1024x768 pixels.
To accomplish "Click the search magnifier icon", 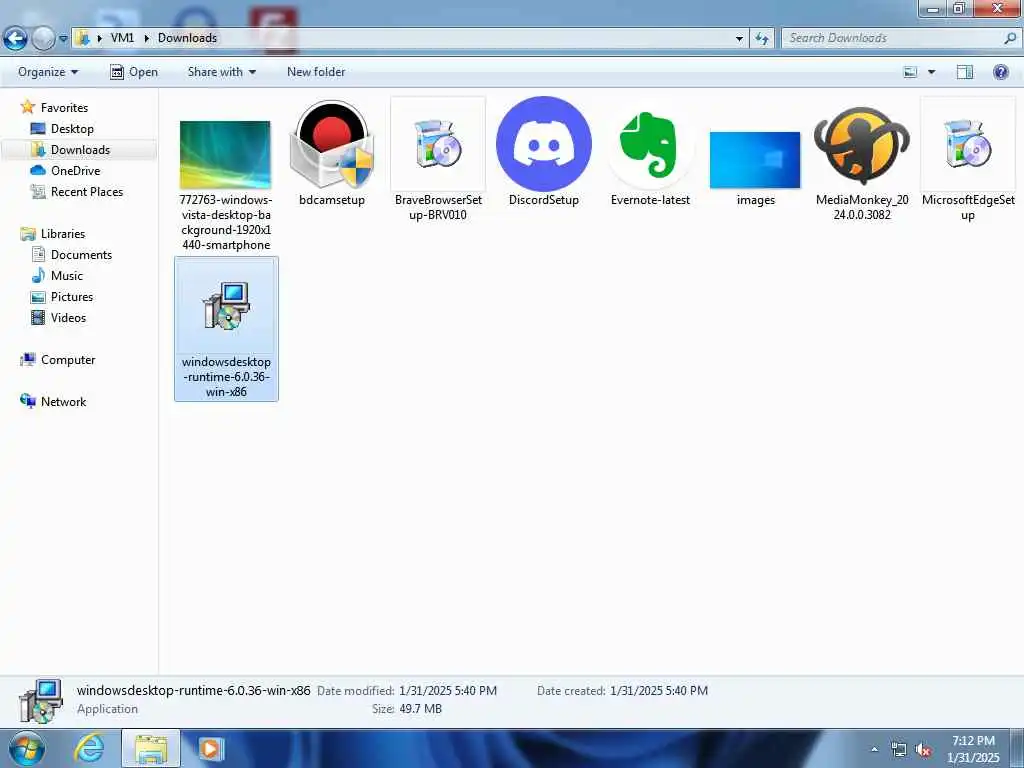I will click(x=1010, y=39).
